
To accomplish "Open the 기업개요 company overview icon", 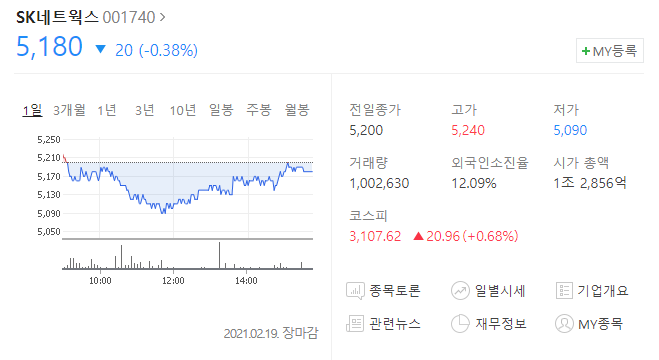I will [x=564, y=291].
